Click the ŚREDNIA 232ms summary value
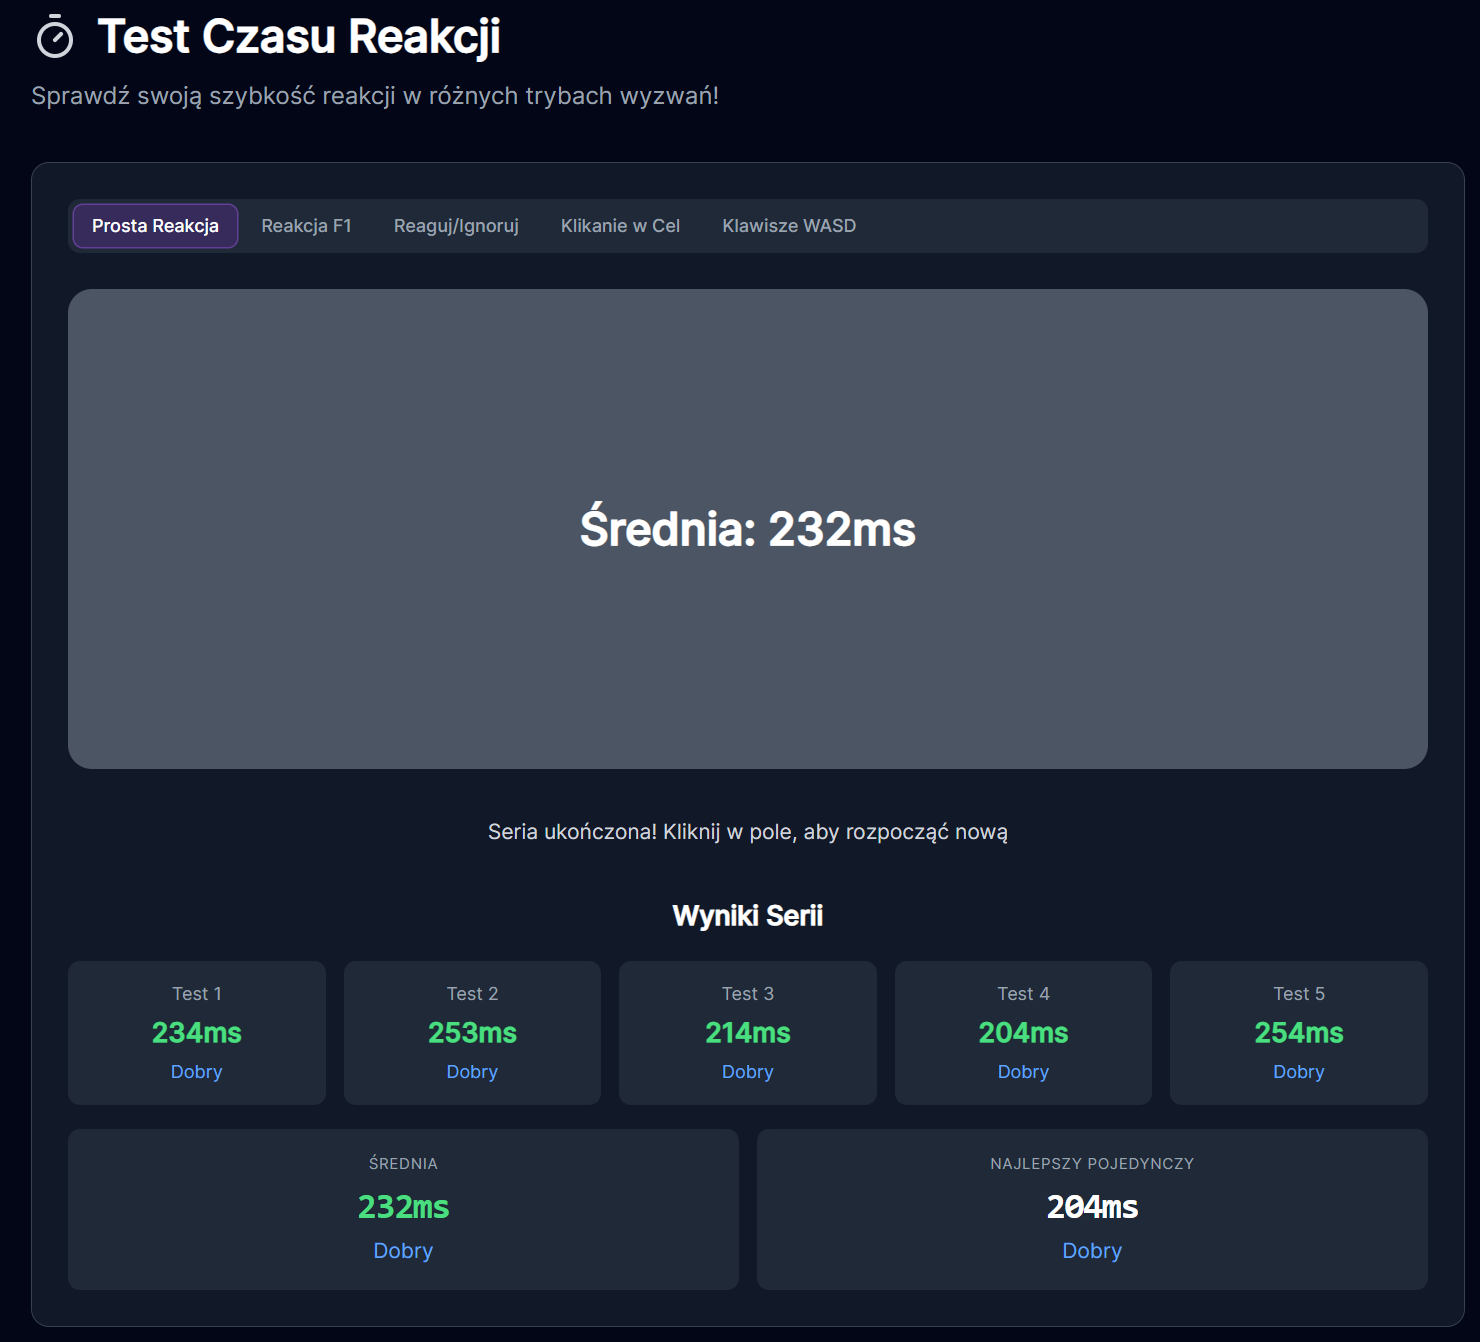This screenshot has width=1480, height=1342. click(x=403, y=1207)
